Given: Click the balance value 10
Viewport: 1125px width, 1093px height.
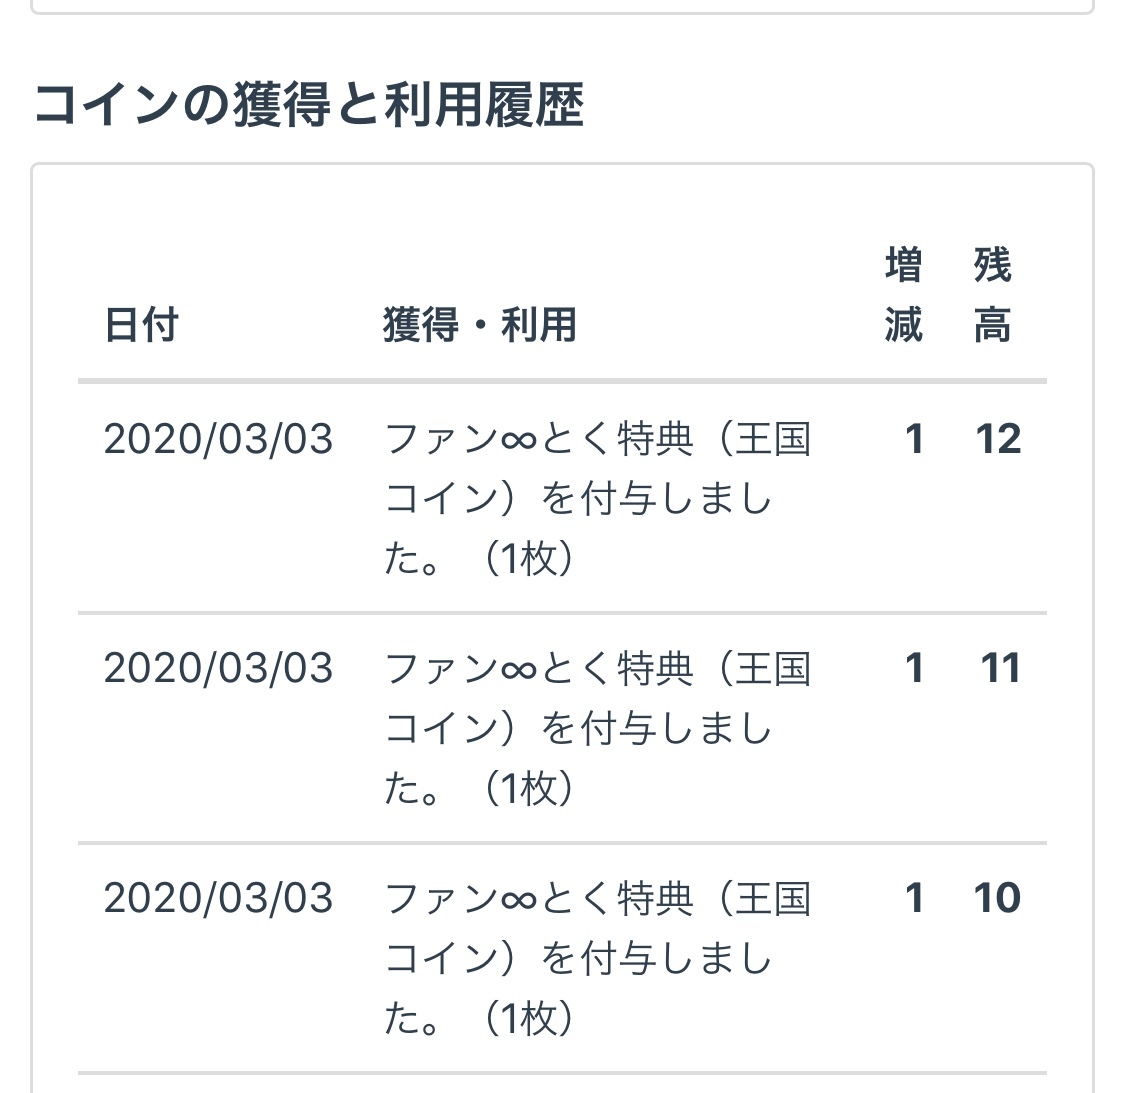Looking at the screenshot, I should [997, 898].
